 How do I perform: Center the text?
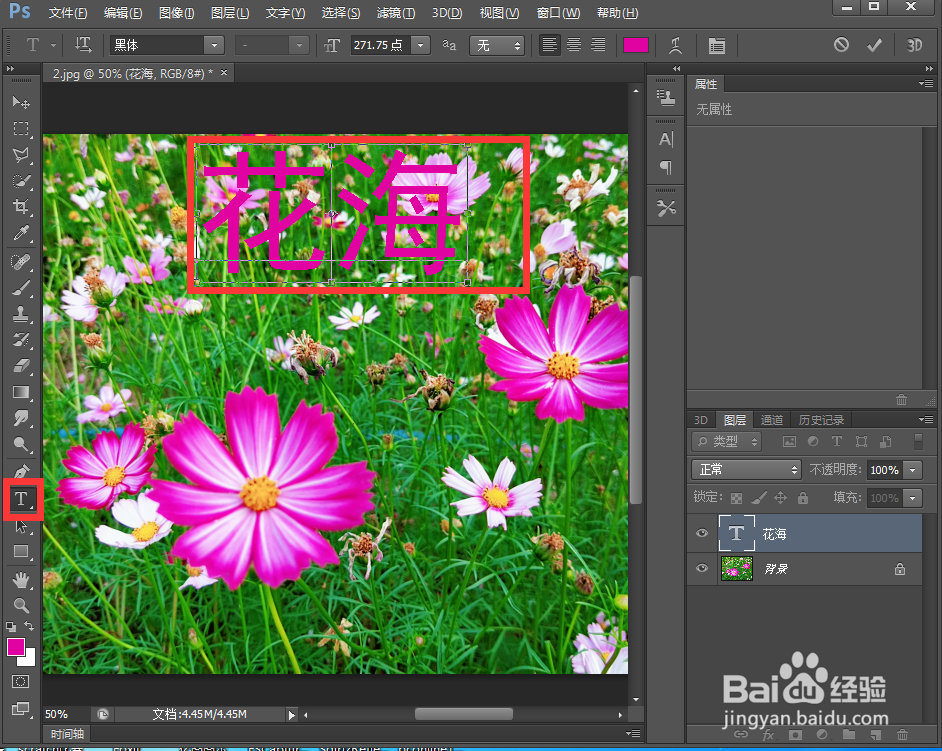tap(574, 44)
